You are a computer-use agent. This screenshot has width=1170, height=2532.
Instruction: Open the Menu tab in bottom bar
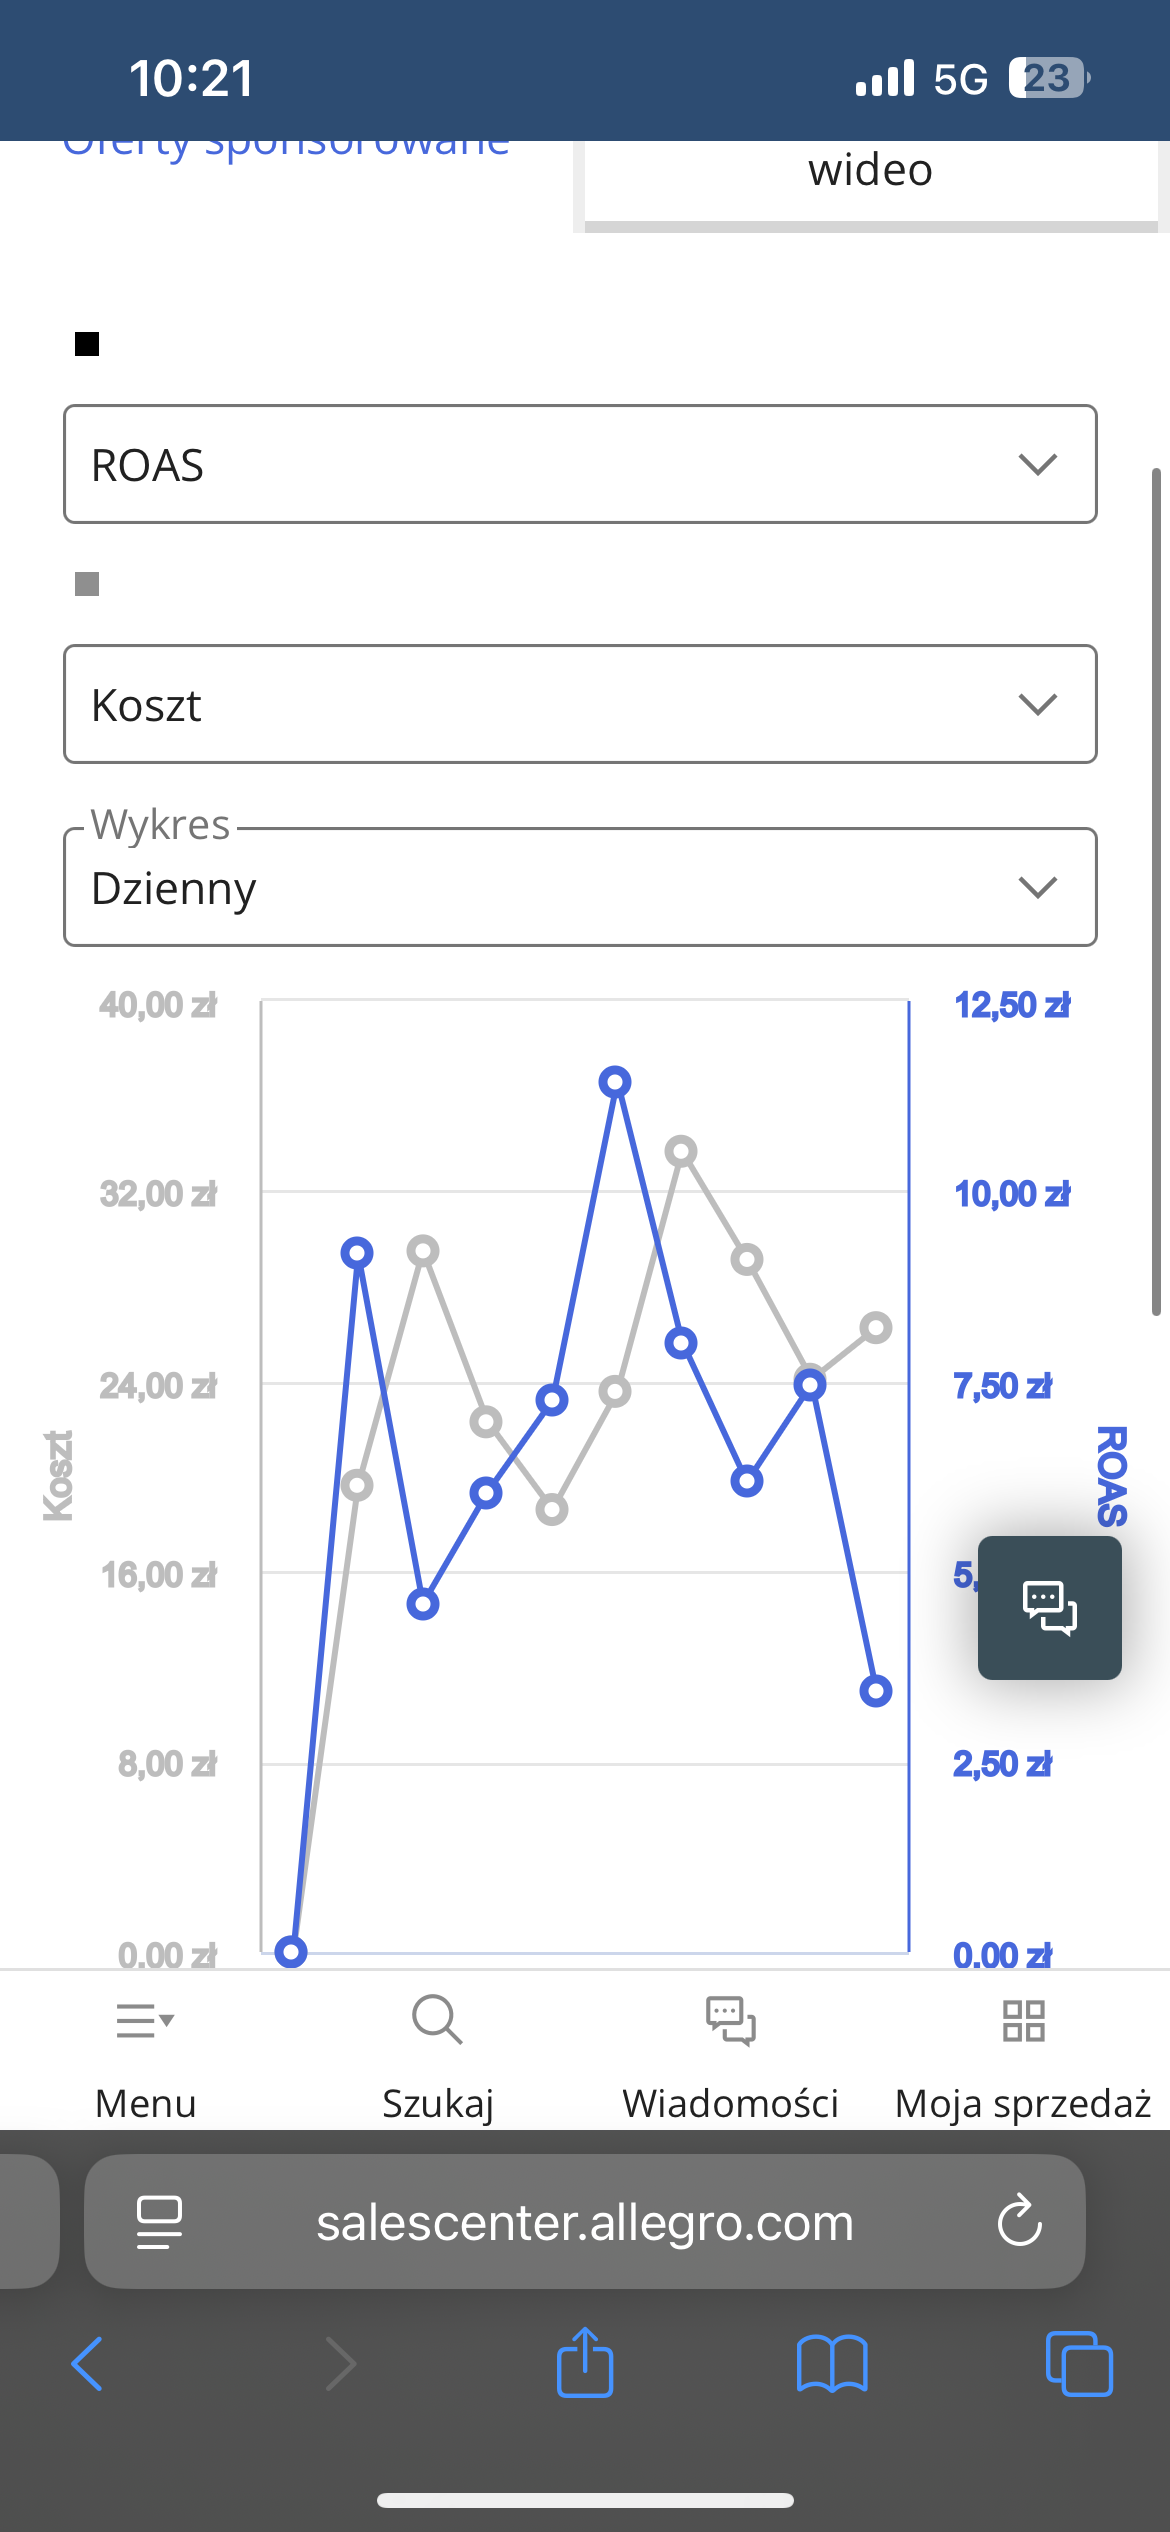point(146,2058)
